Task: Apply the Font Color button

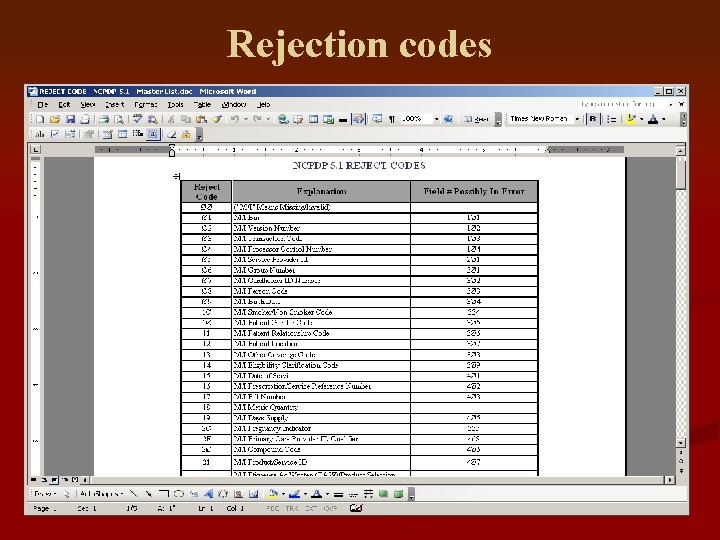Action: click(652, 119)
